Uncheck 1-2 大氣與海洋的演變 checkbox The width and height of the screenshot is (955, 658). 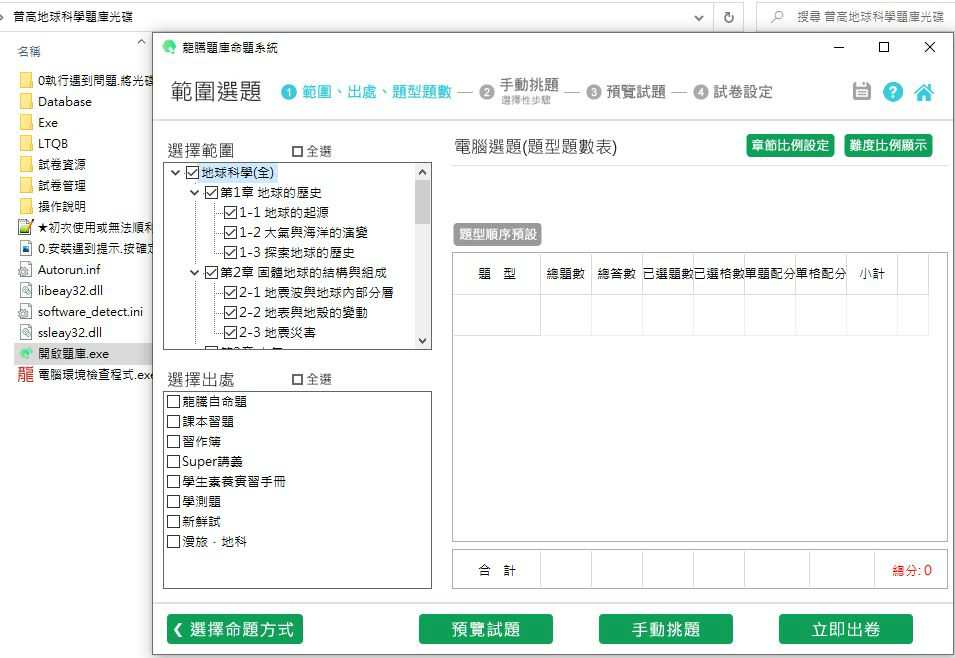[230, 233]
